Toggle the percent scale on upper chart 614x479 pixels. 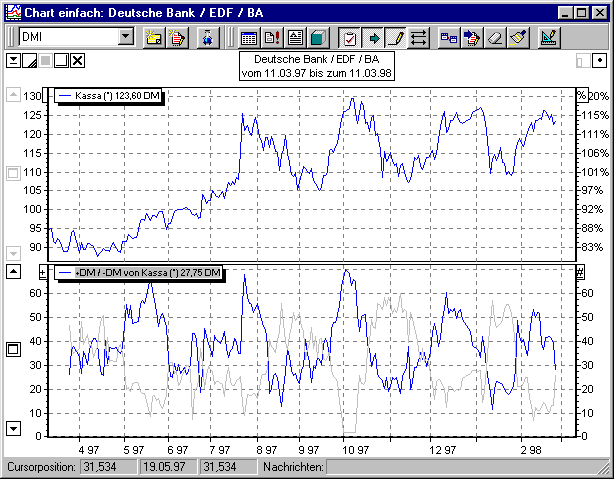pos(580,95)
